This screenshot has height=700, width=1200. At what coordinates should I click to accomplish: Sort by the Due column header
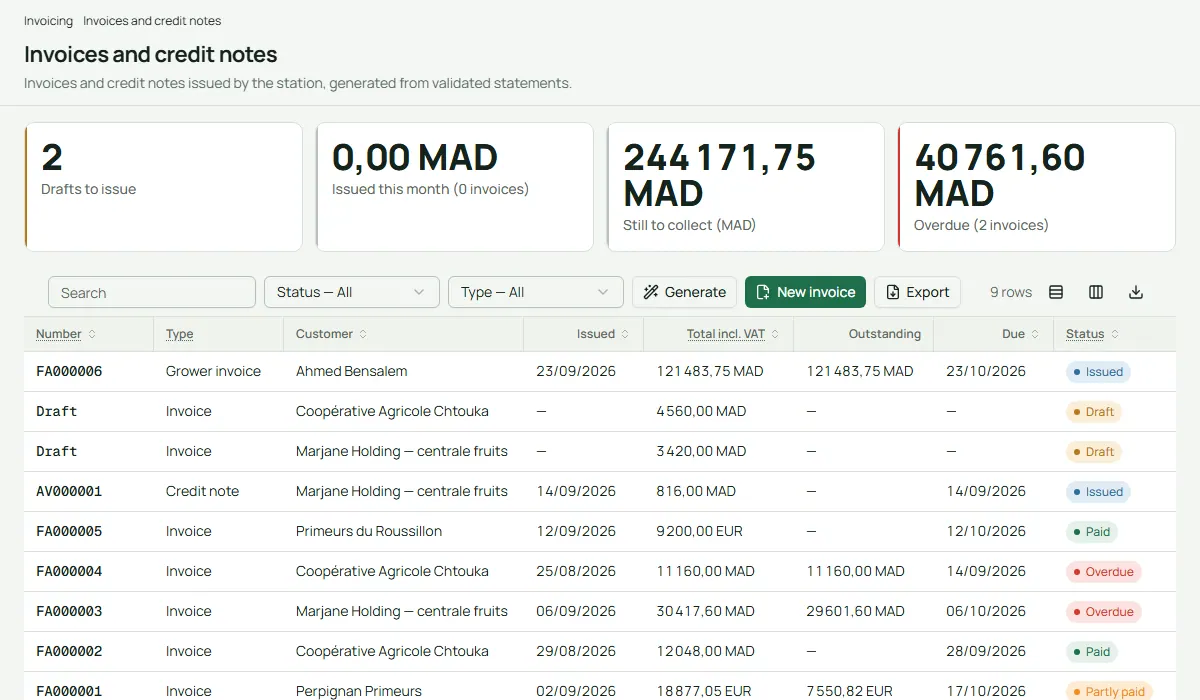(1020, 334)
